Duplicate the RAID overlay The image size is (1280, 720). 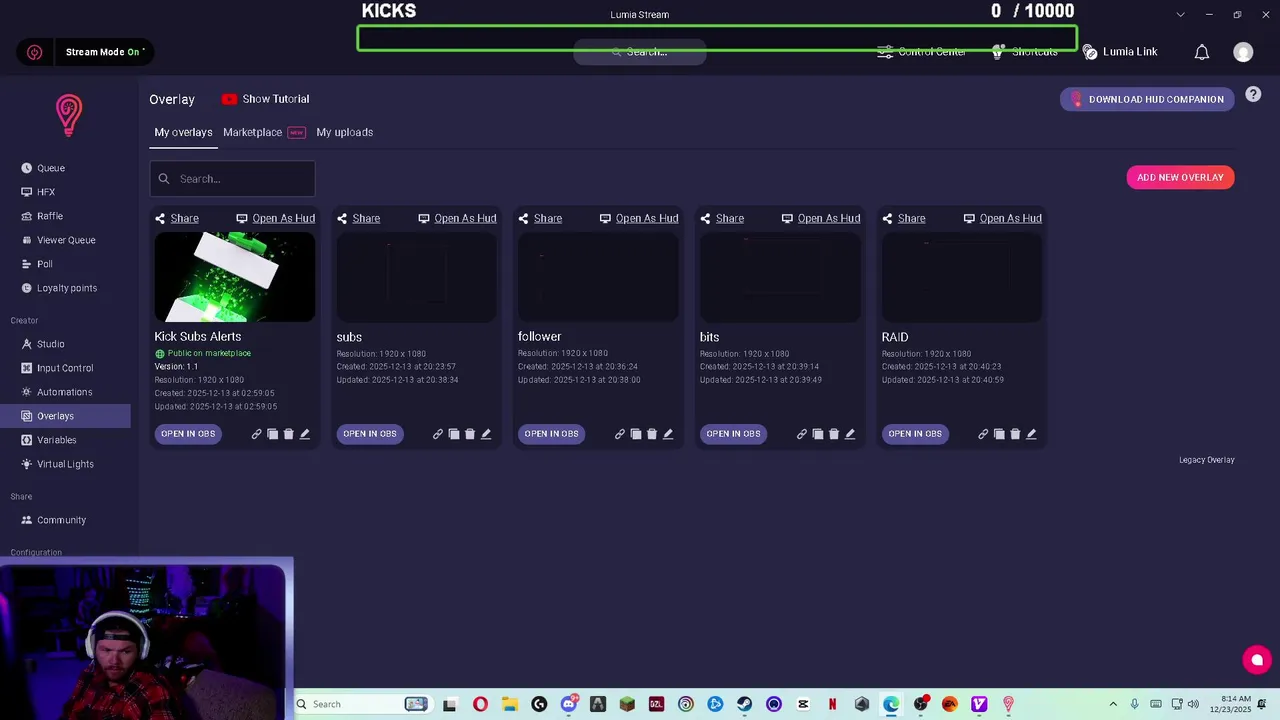tap(999, 434)
